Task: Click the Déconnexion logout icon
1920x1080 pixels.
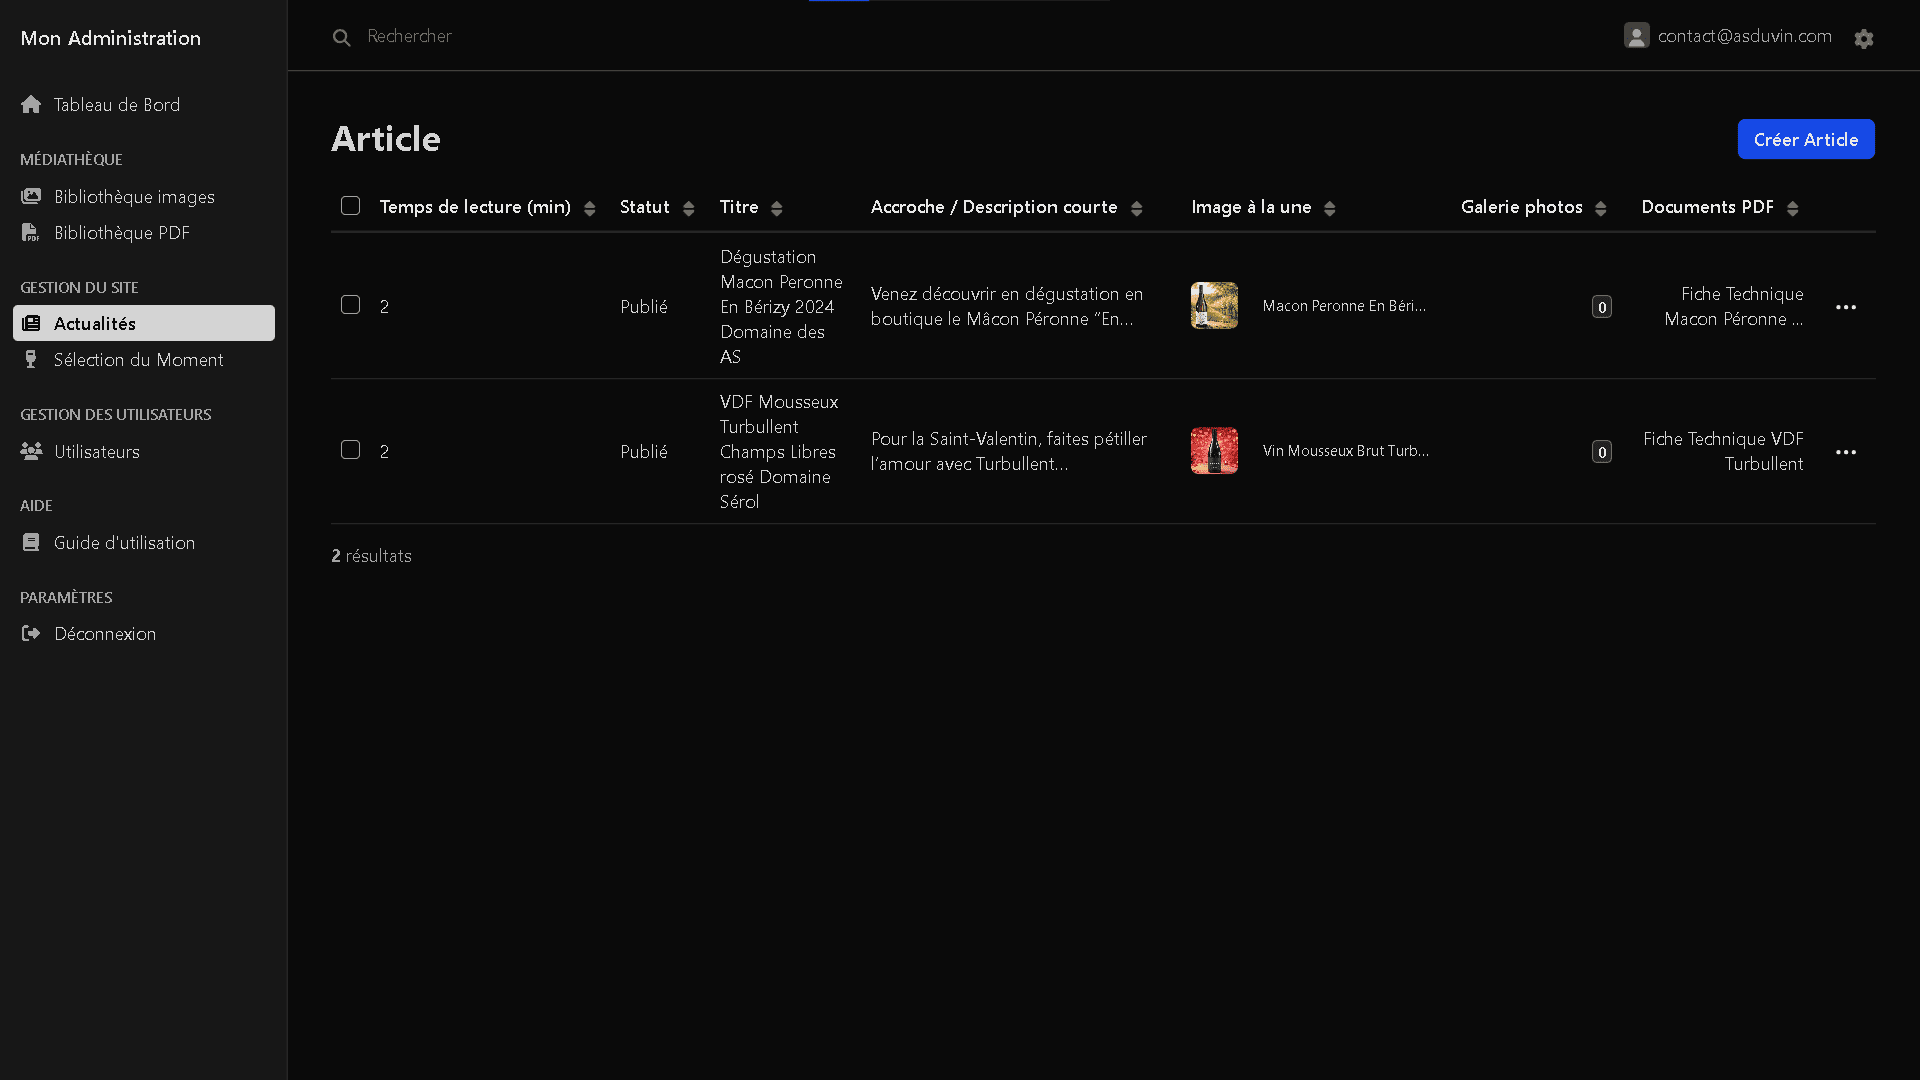Action: (31, 634)
